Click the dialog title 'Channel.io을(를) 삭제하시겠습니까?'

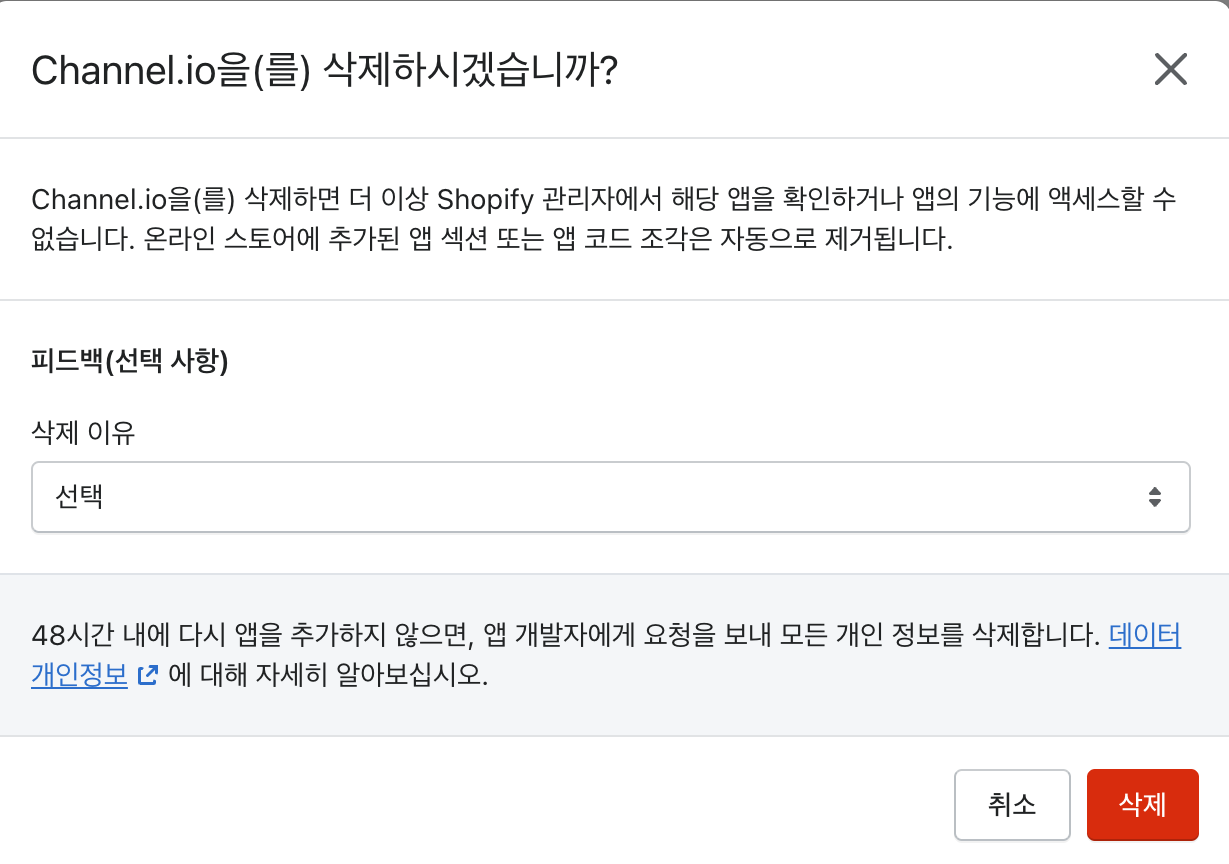pos(324,71)
